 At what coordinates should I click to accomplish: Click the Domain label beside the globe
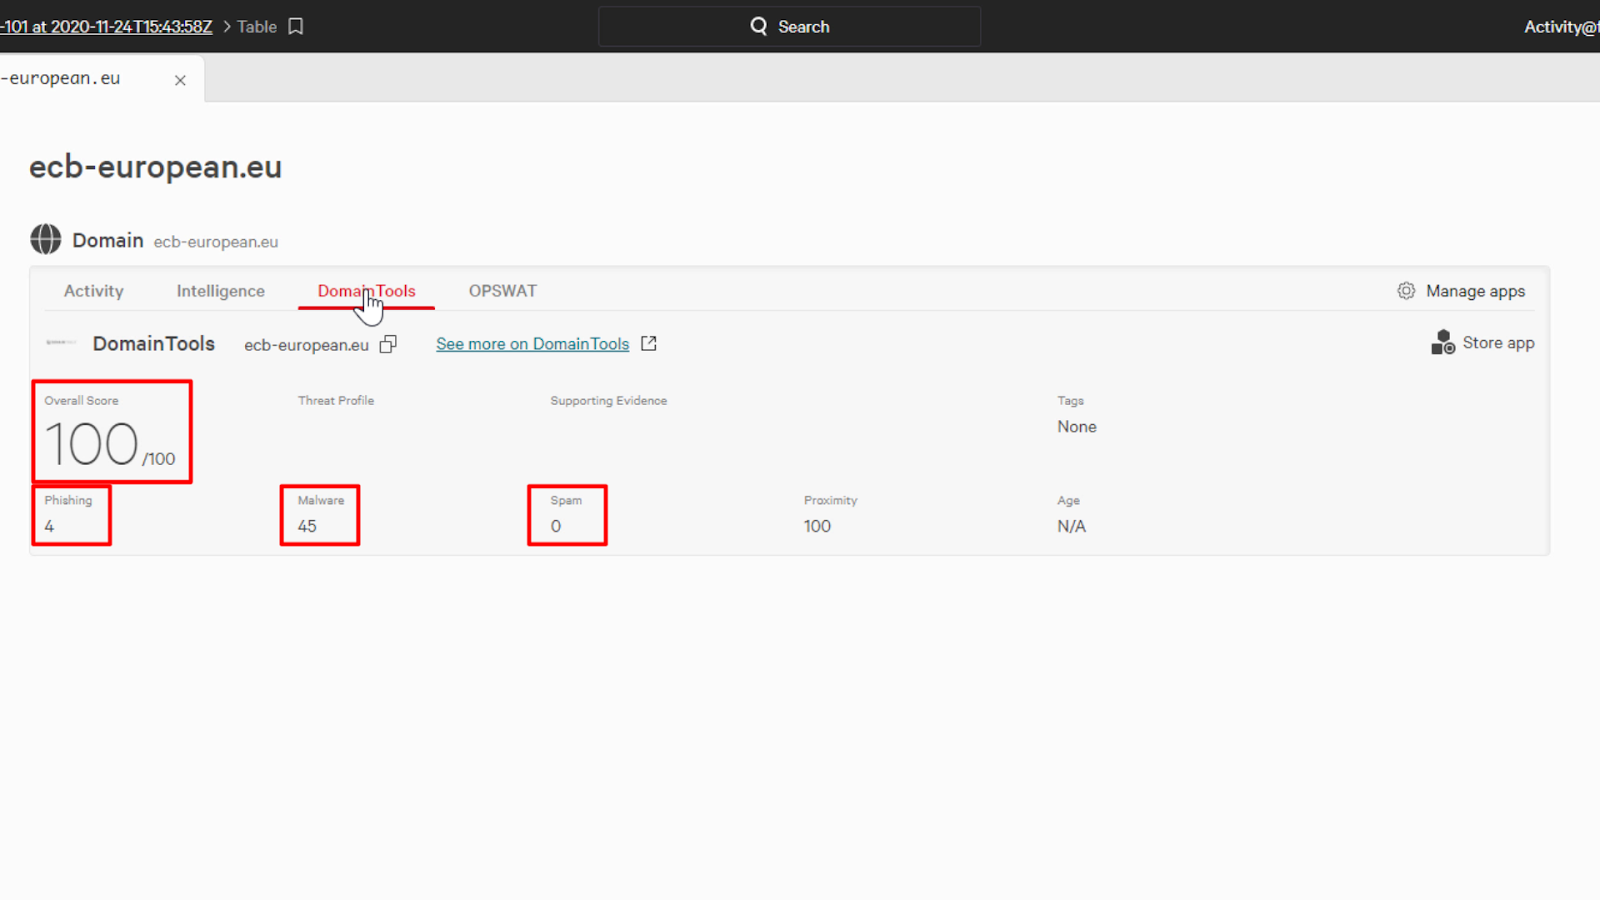[108, 240]
